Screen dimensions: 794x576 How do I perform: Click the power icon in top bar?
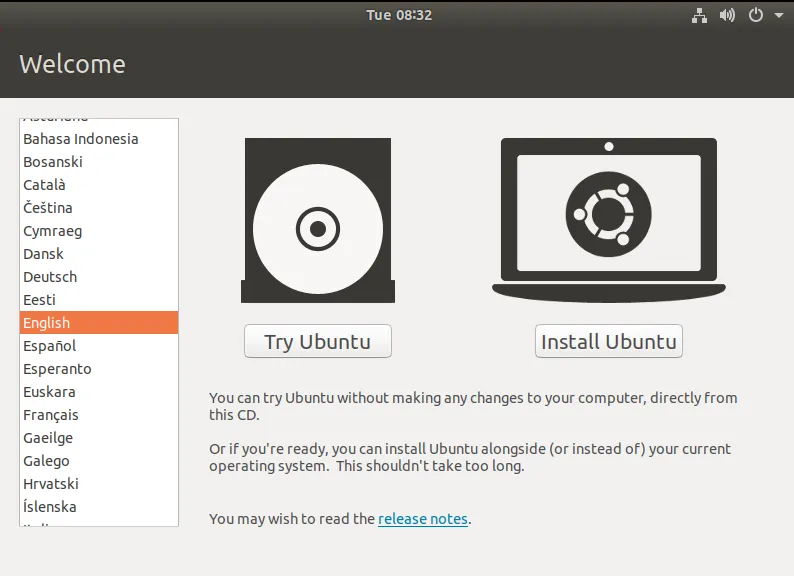[756, 15]
